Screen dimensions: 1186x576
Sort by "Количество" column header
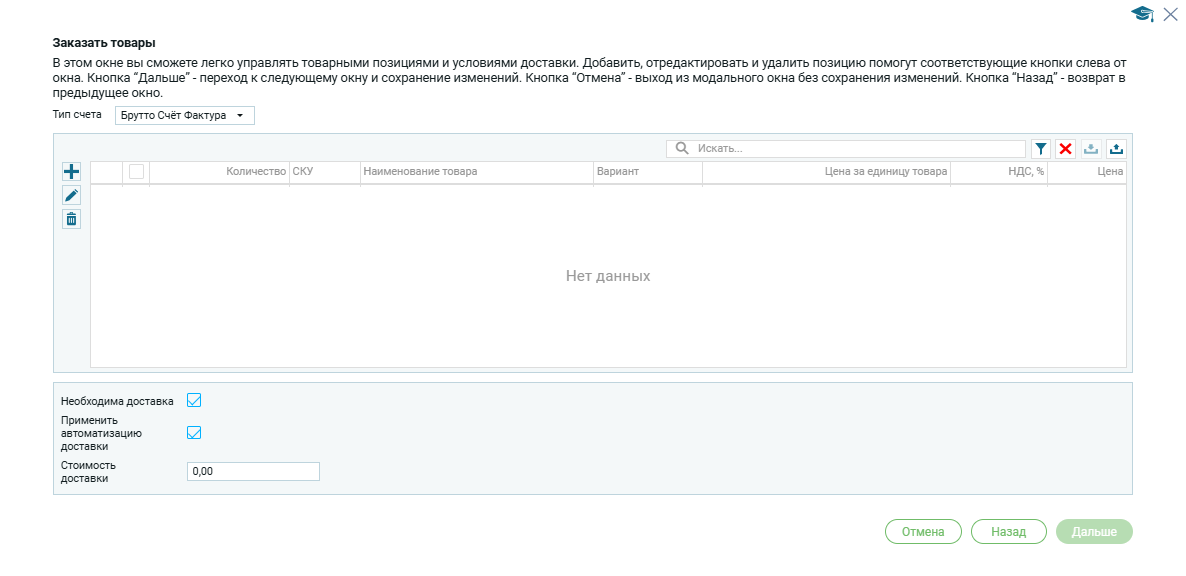(x=256, y=172)
